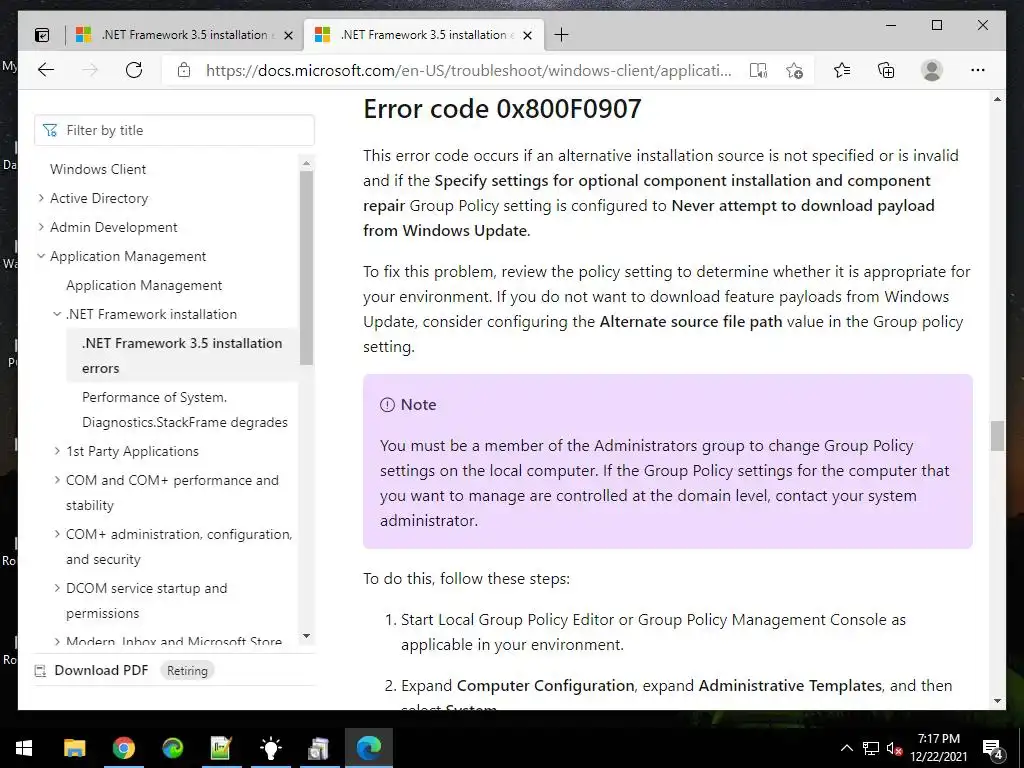Click the Download PDF icon
Screen dimensions: 1024x768
pos(40,671)
